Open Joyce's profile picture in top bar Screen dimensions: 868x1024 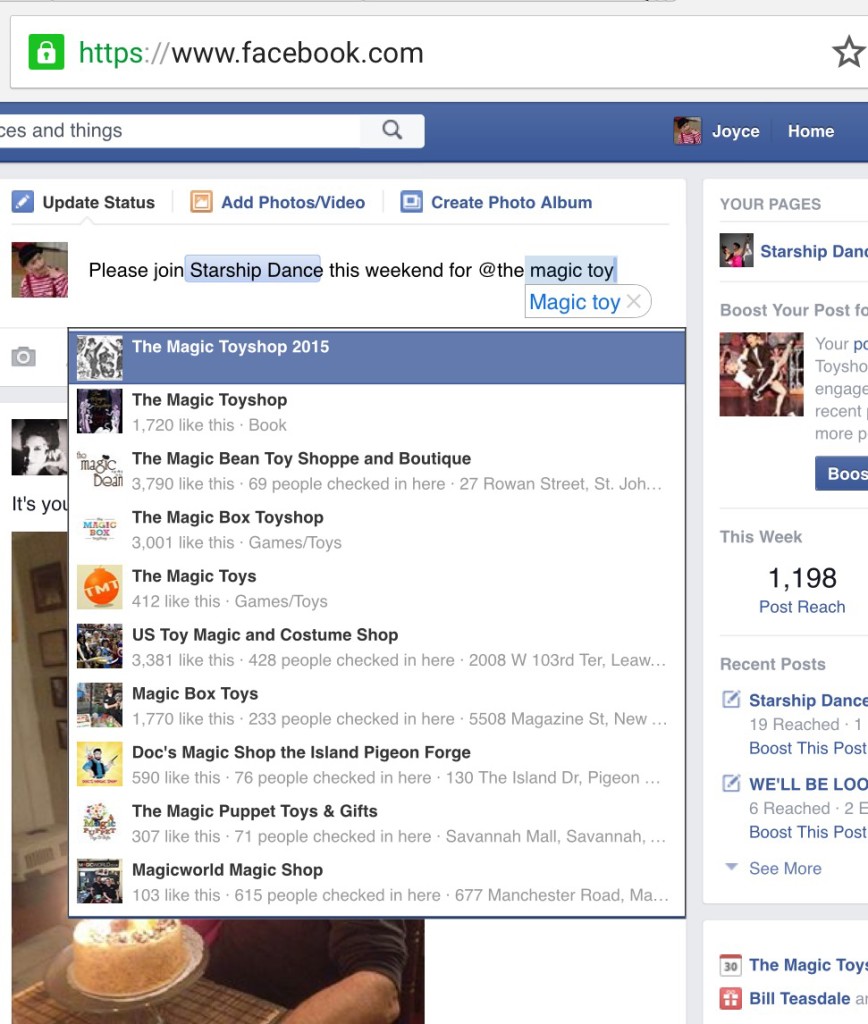tap(687, 131)
